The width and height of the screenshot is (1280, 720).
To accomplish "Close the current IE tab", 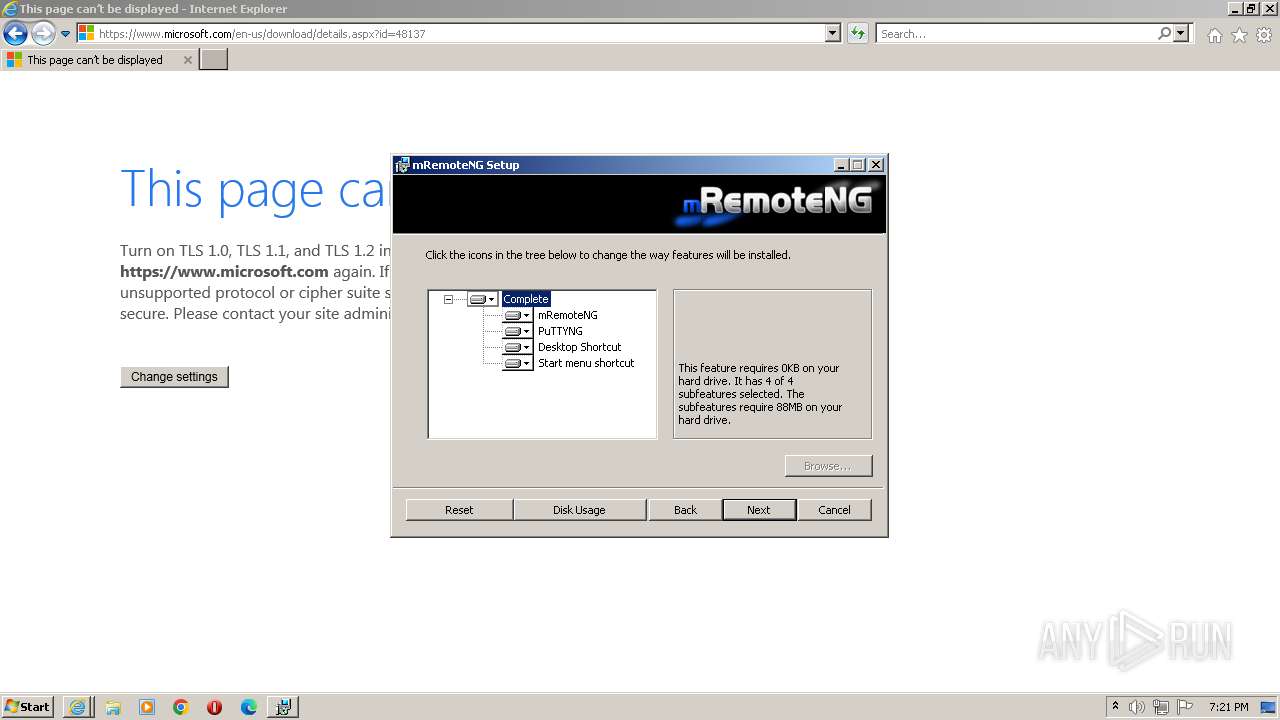I will coord(187,60).
